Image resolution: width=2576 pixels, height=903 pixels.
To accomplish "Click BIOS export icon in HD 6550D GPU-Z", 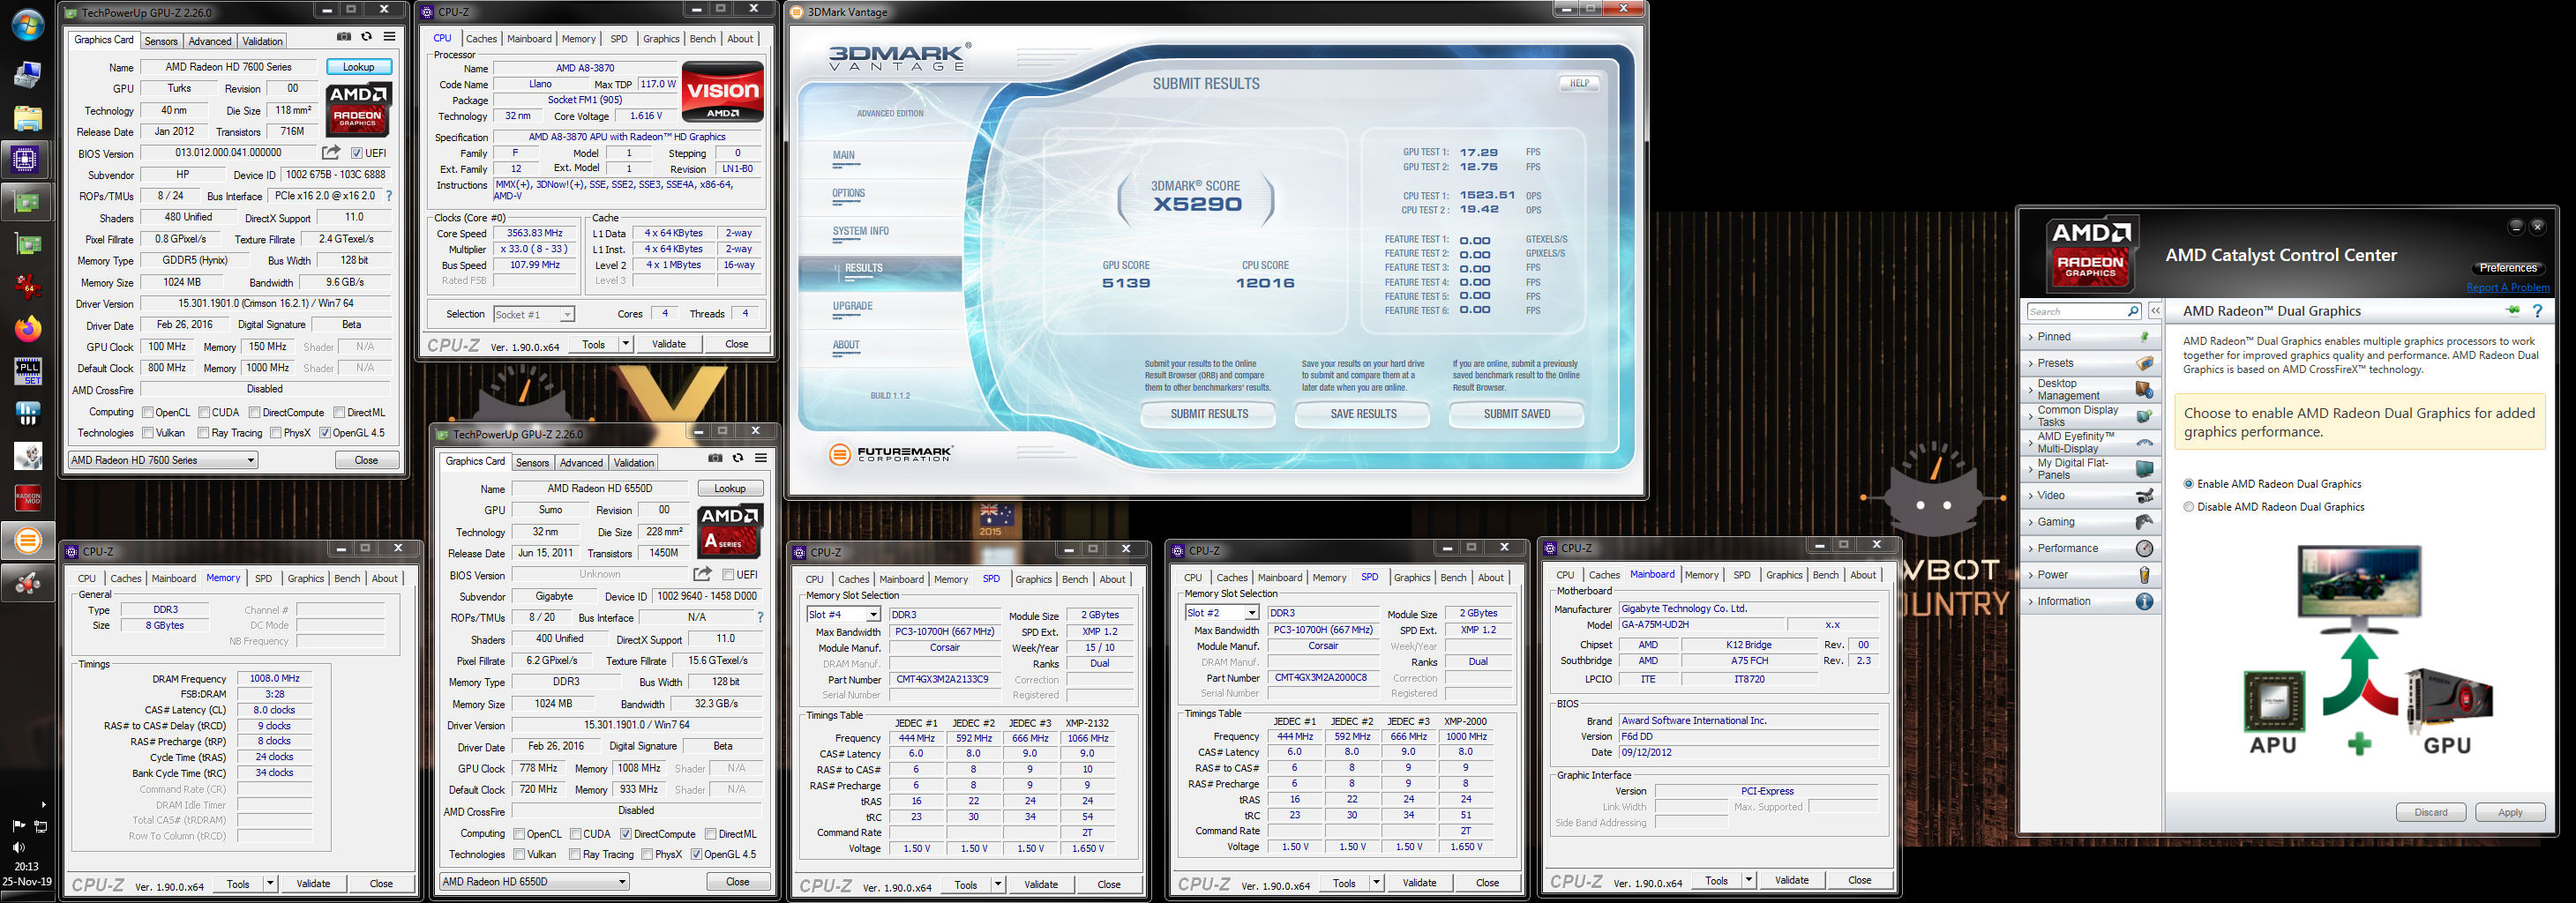I will pos(703,574).
